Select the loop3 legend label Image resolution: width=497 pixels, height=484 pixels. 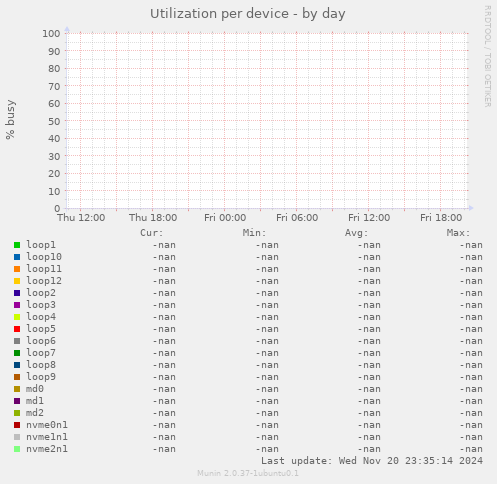(x=41, y=305)
